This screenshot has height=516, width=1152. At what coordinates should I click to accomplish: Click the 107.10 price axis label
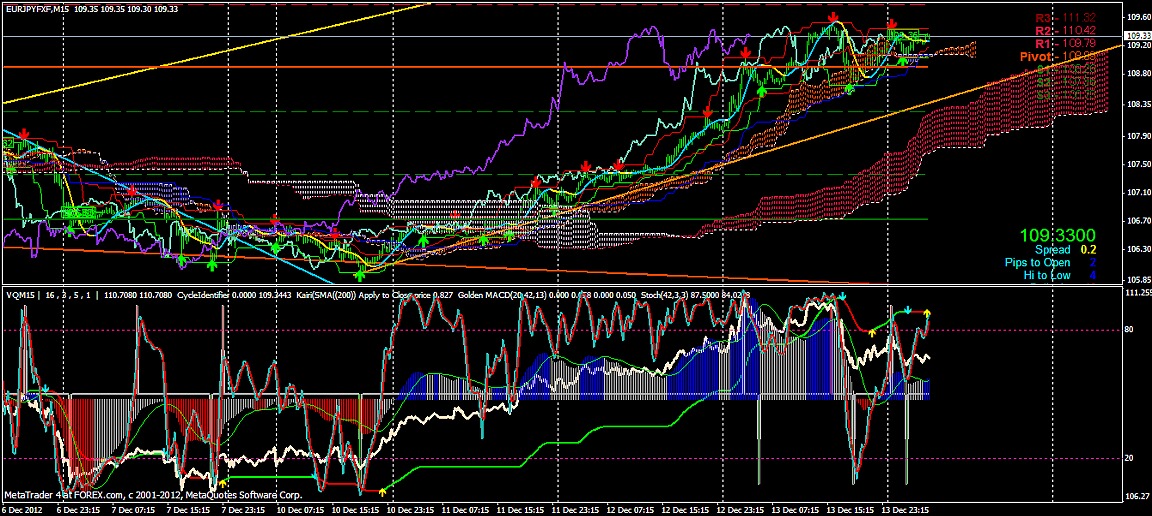tap(1138, 192)
